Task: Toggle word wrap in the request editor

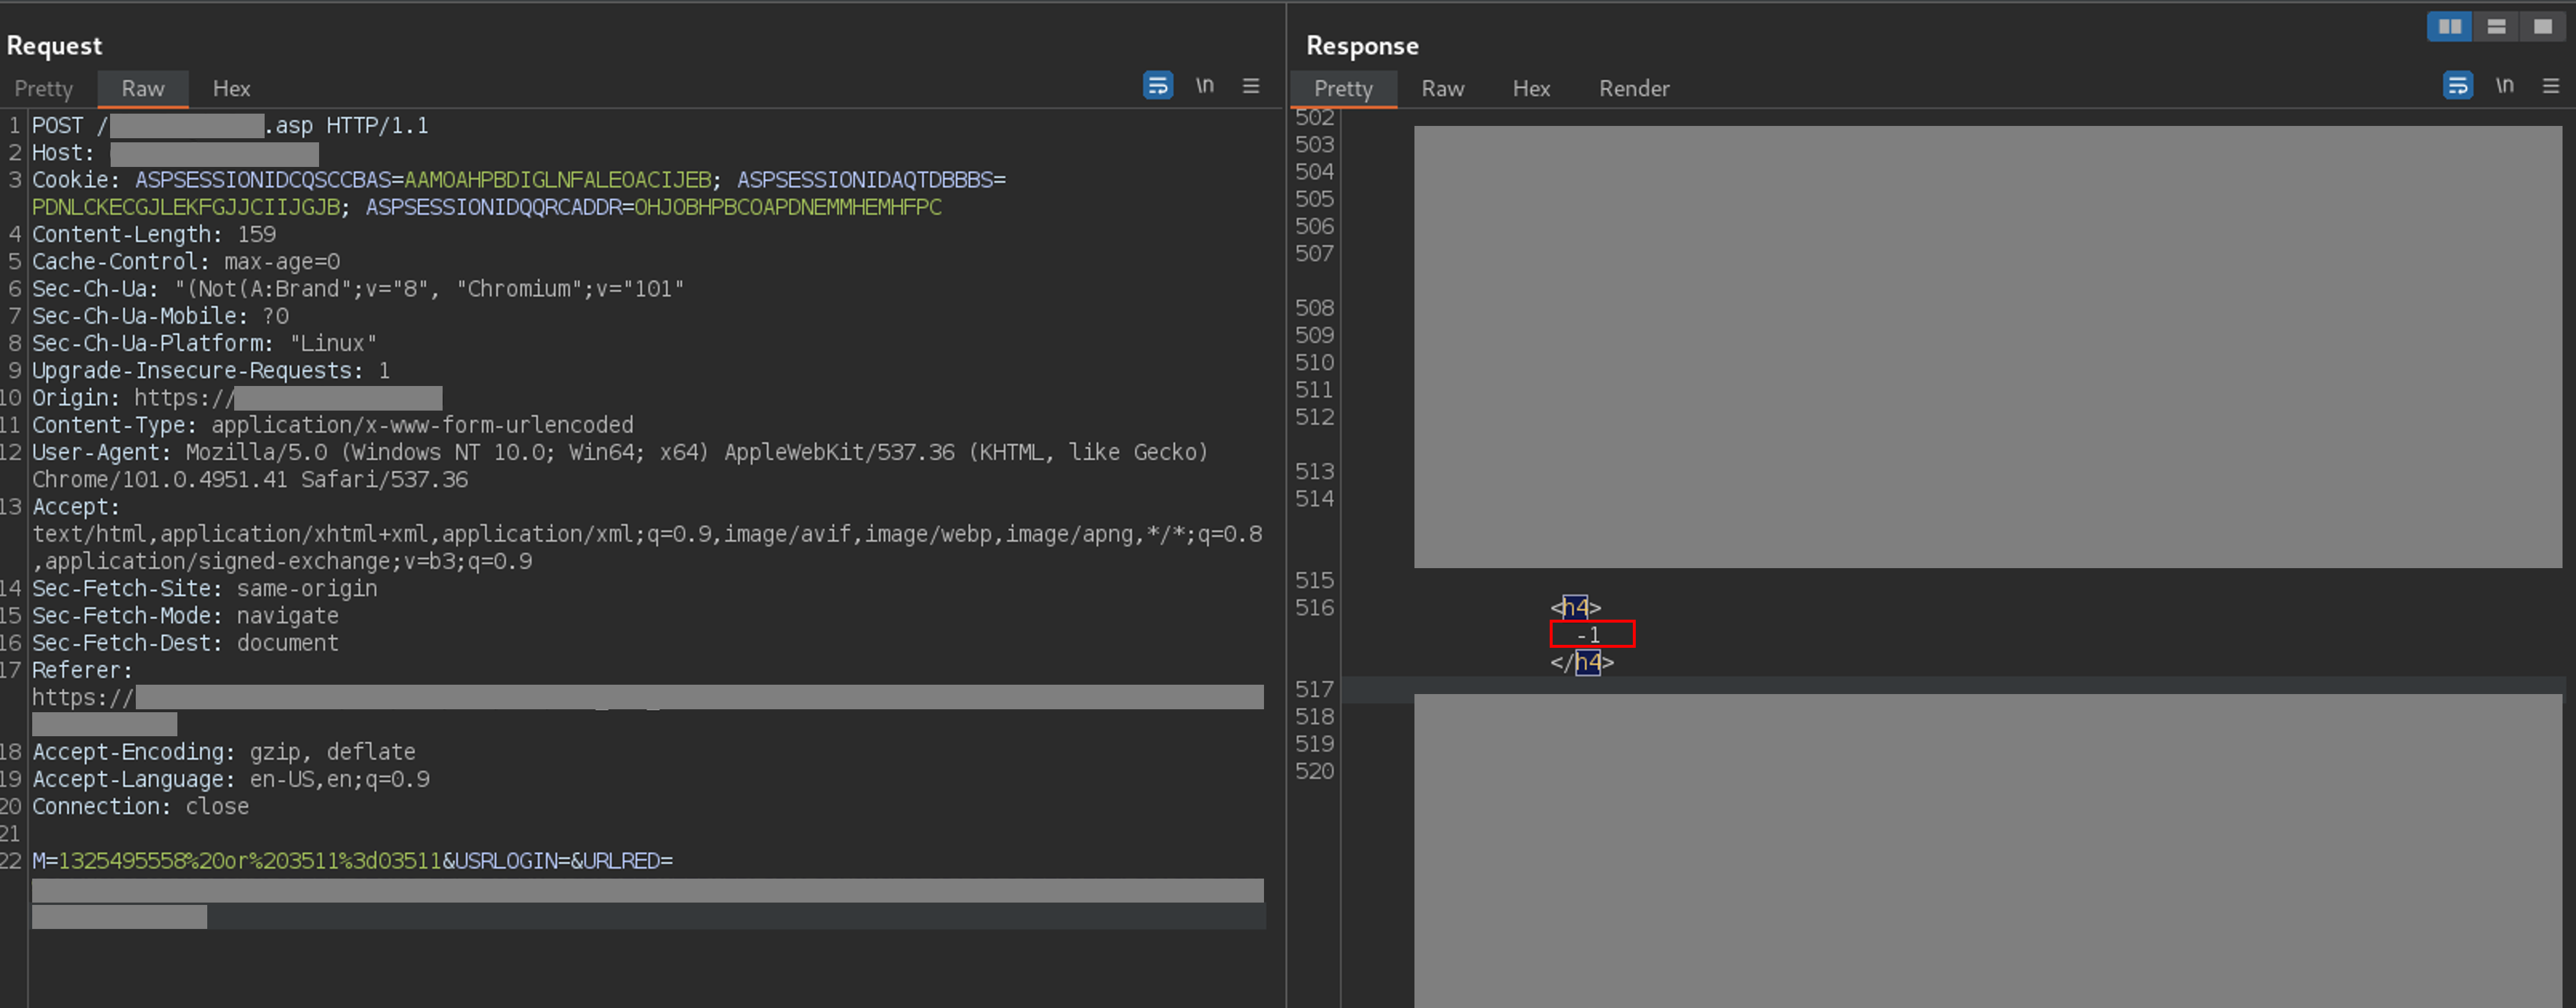Action: pyautogui.click(x=1157, y=86)
